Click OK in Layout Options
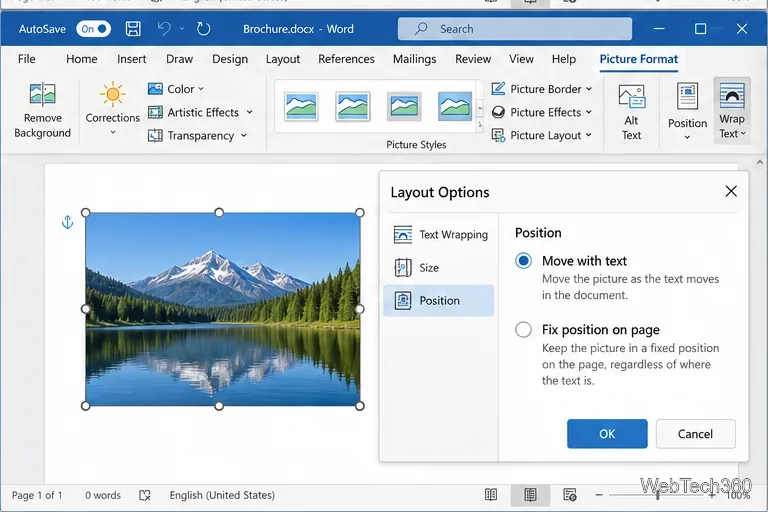Viewport: 768px width, 512px height. (x=607, y=434)
